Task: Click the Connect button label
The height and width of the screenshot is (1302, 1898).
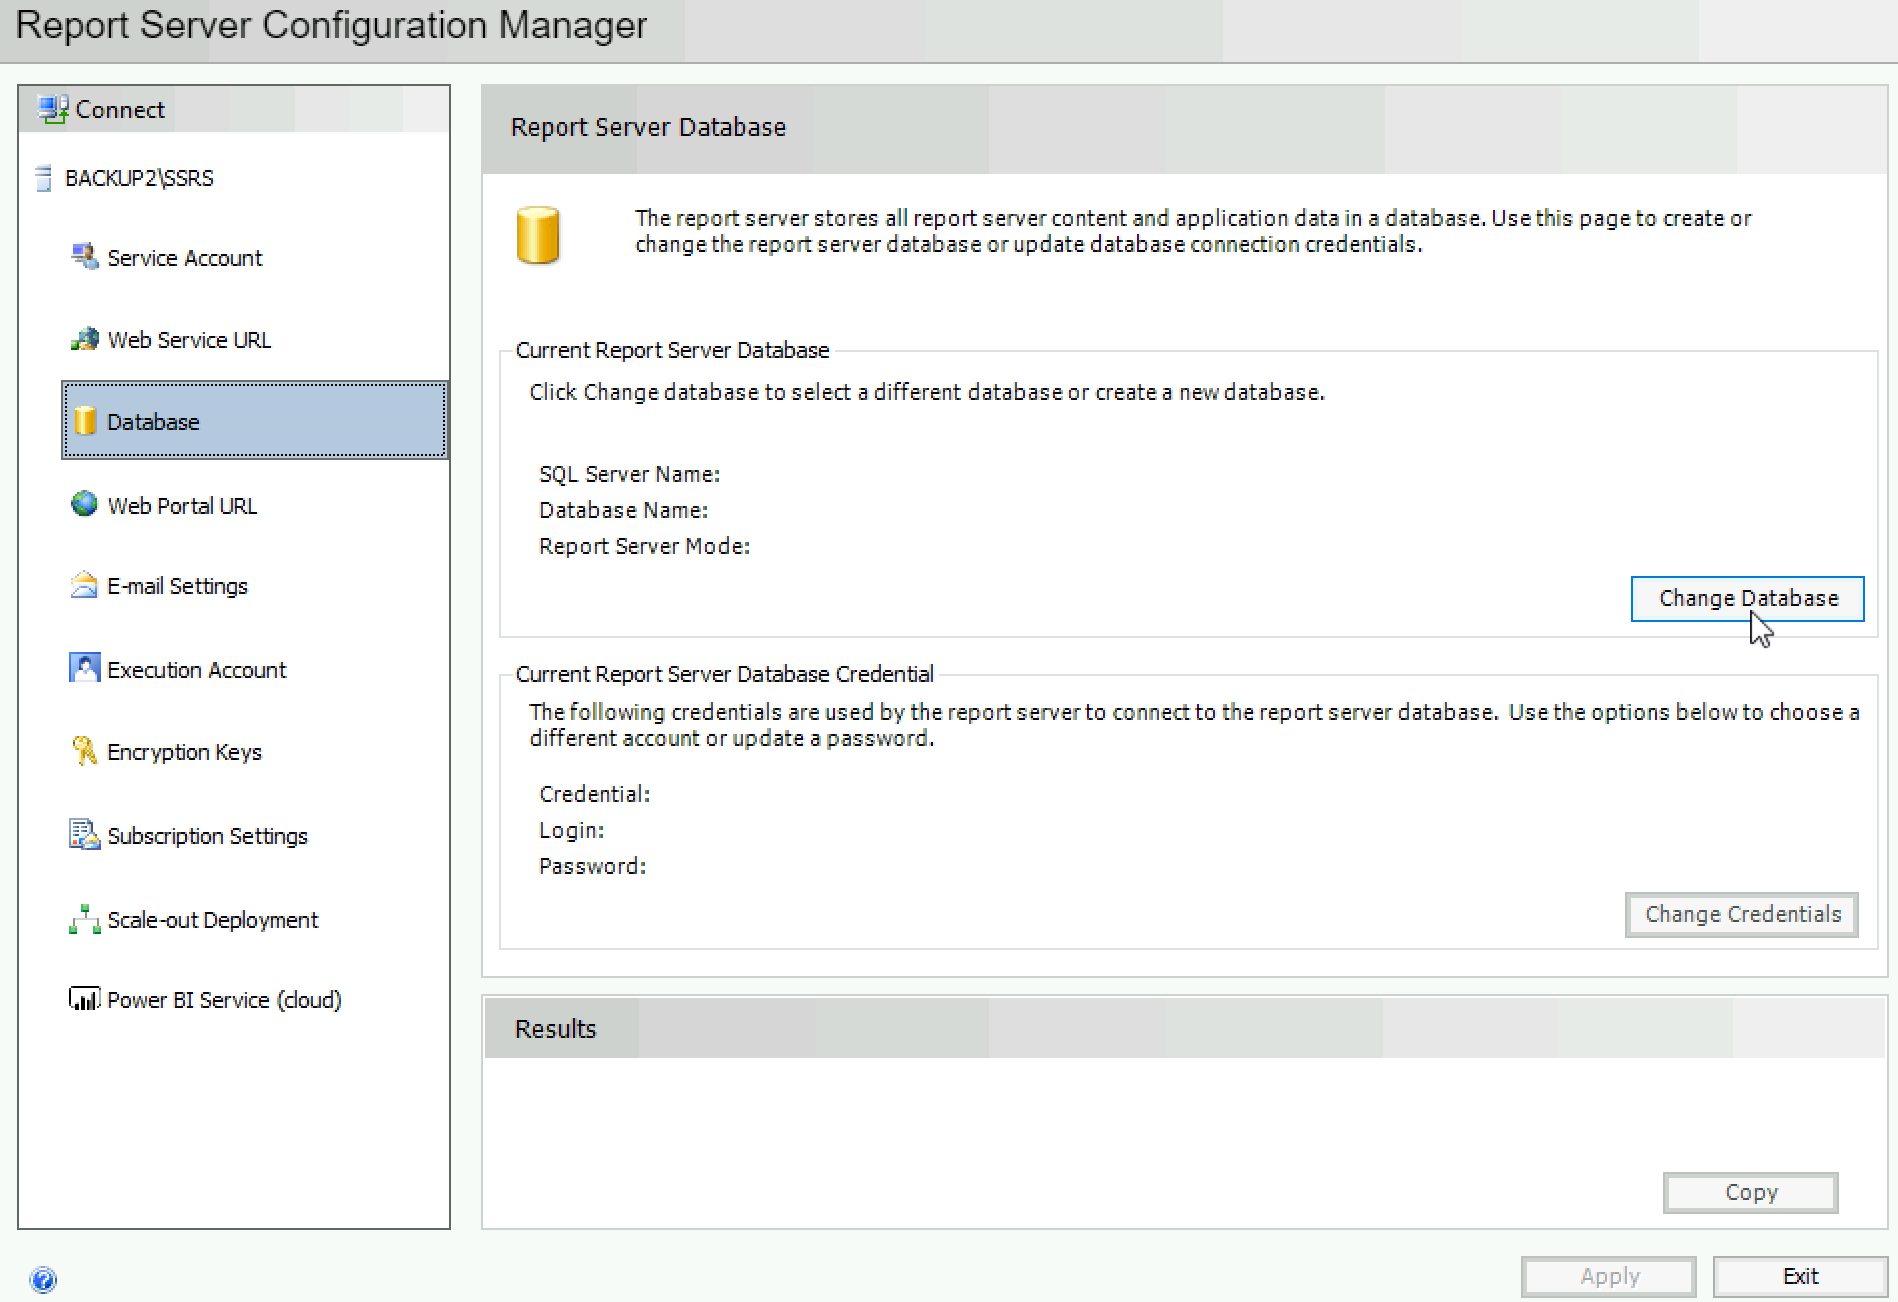Action: pos(120,110)
